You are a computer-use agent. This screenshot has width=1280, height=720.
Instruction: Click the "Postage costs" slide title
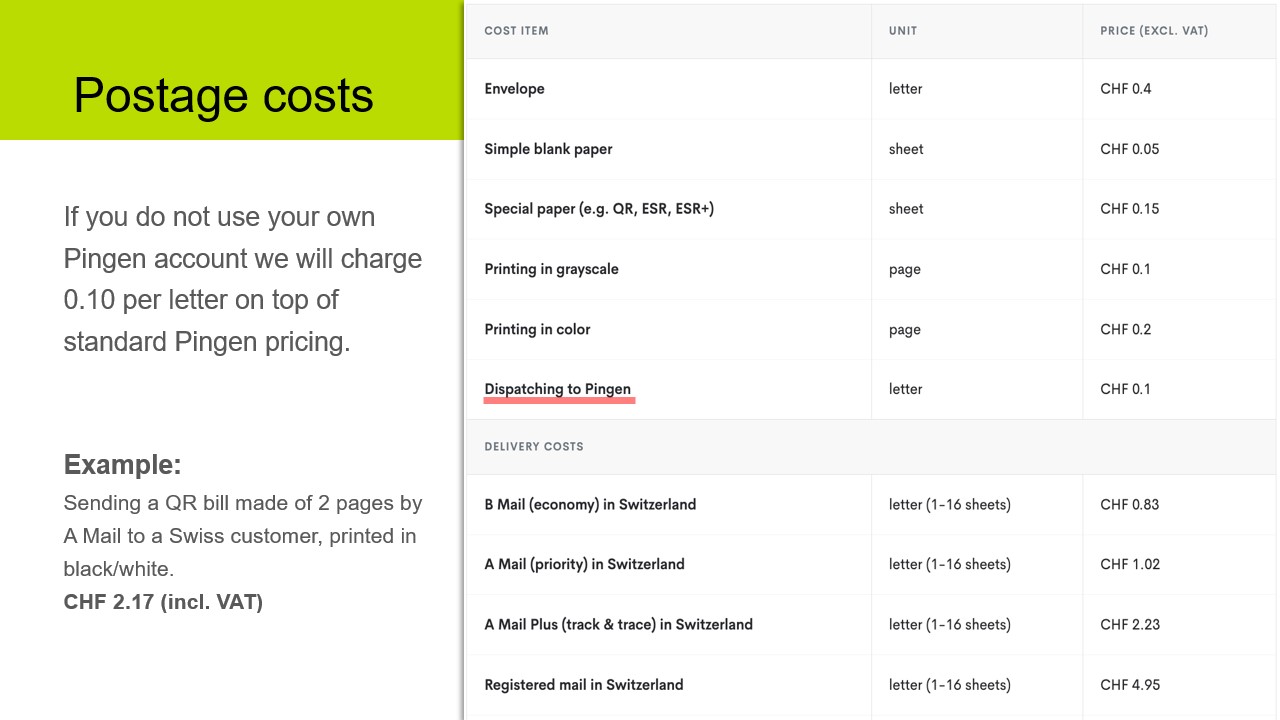pyautogui.click(x=223, y=96)
